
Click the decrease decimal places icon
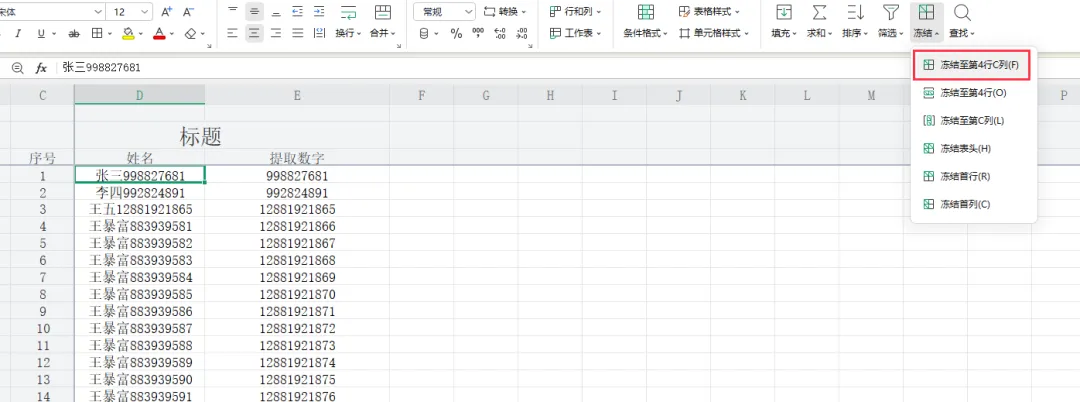click(521, 33)
